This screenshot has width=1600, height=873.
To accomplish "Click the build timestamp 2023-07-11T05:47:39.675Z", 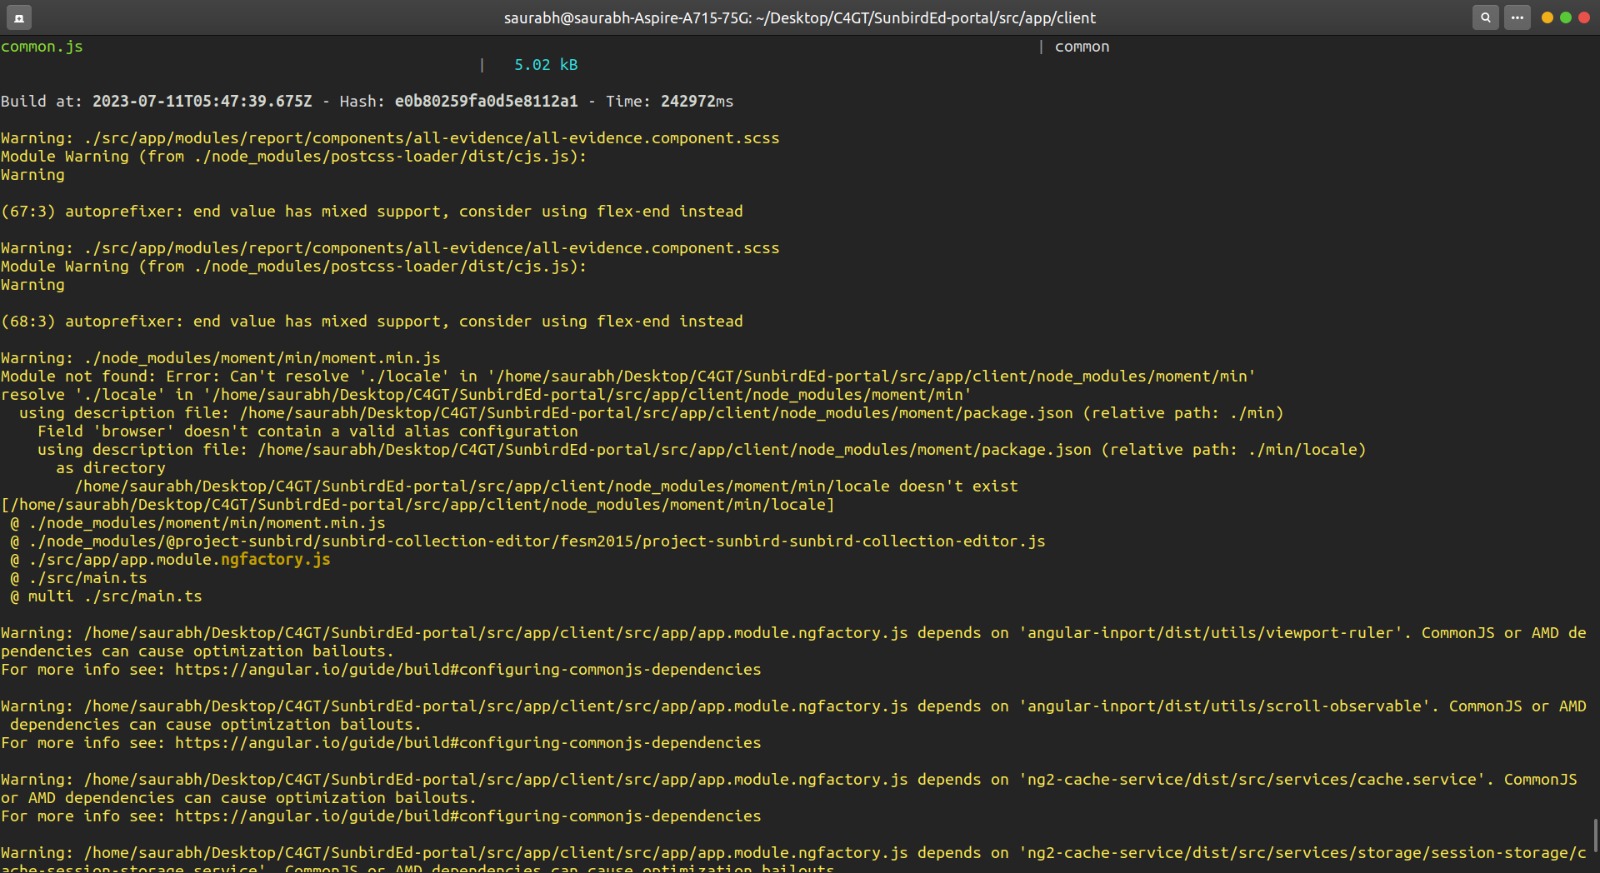I will pos(202,101).
